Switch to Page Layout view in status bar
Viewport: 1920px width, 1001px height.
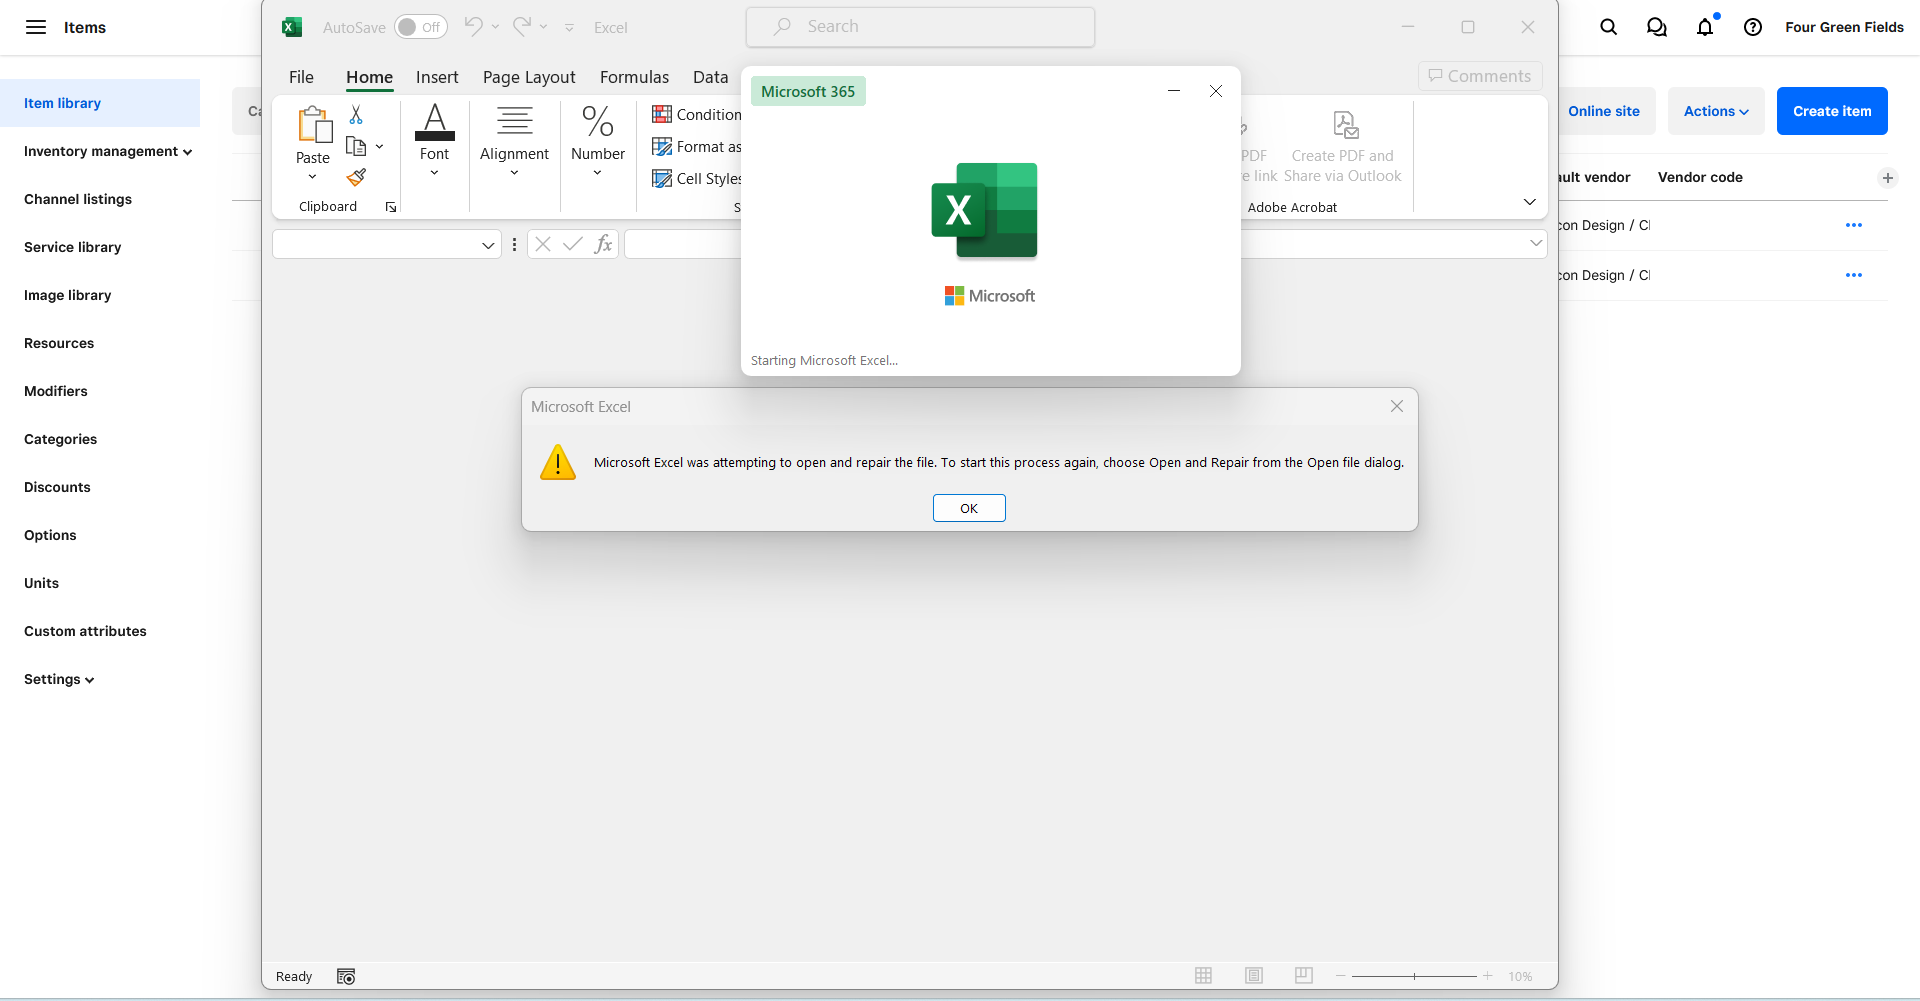click(x=1254, y=976)
